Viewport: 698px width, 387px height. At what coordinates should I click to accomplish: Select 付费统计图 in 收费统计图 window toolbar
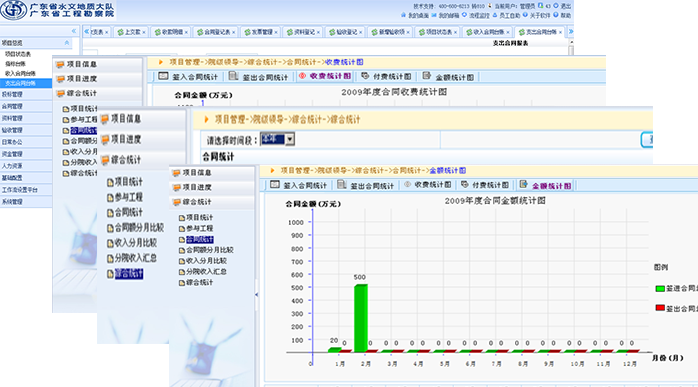pyautogui.click(x=386, y=77)
